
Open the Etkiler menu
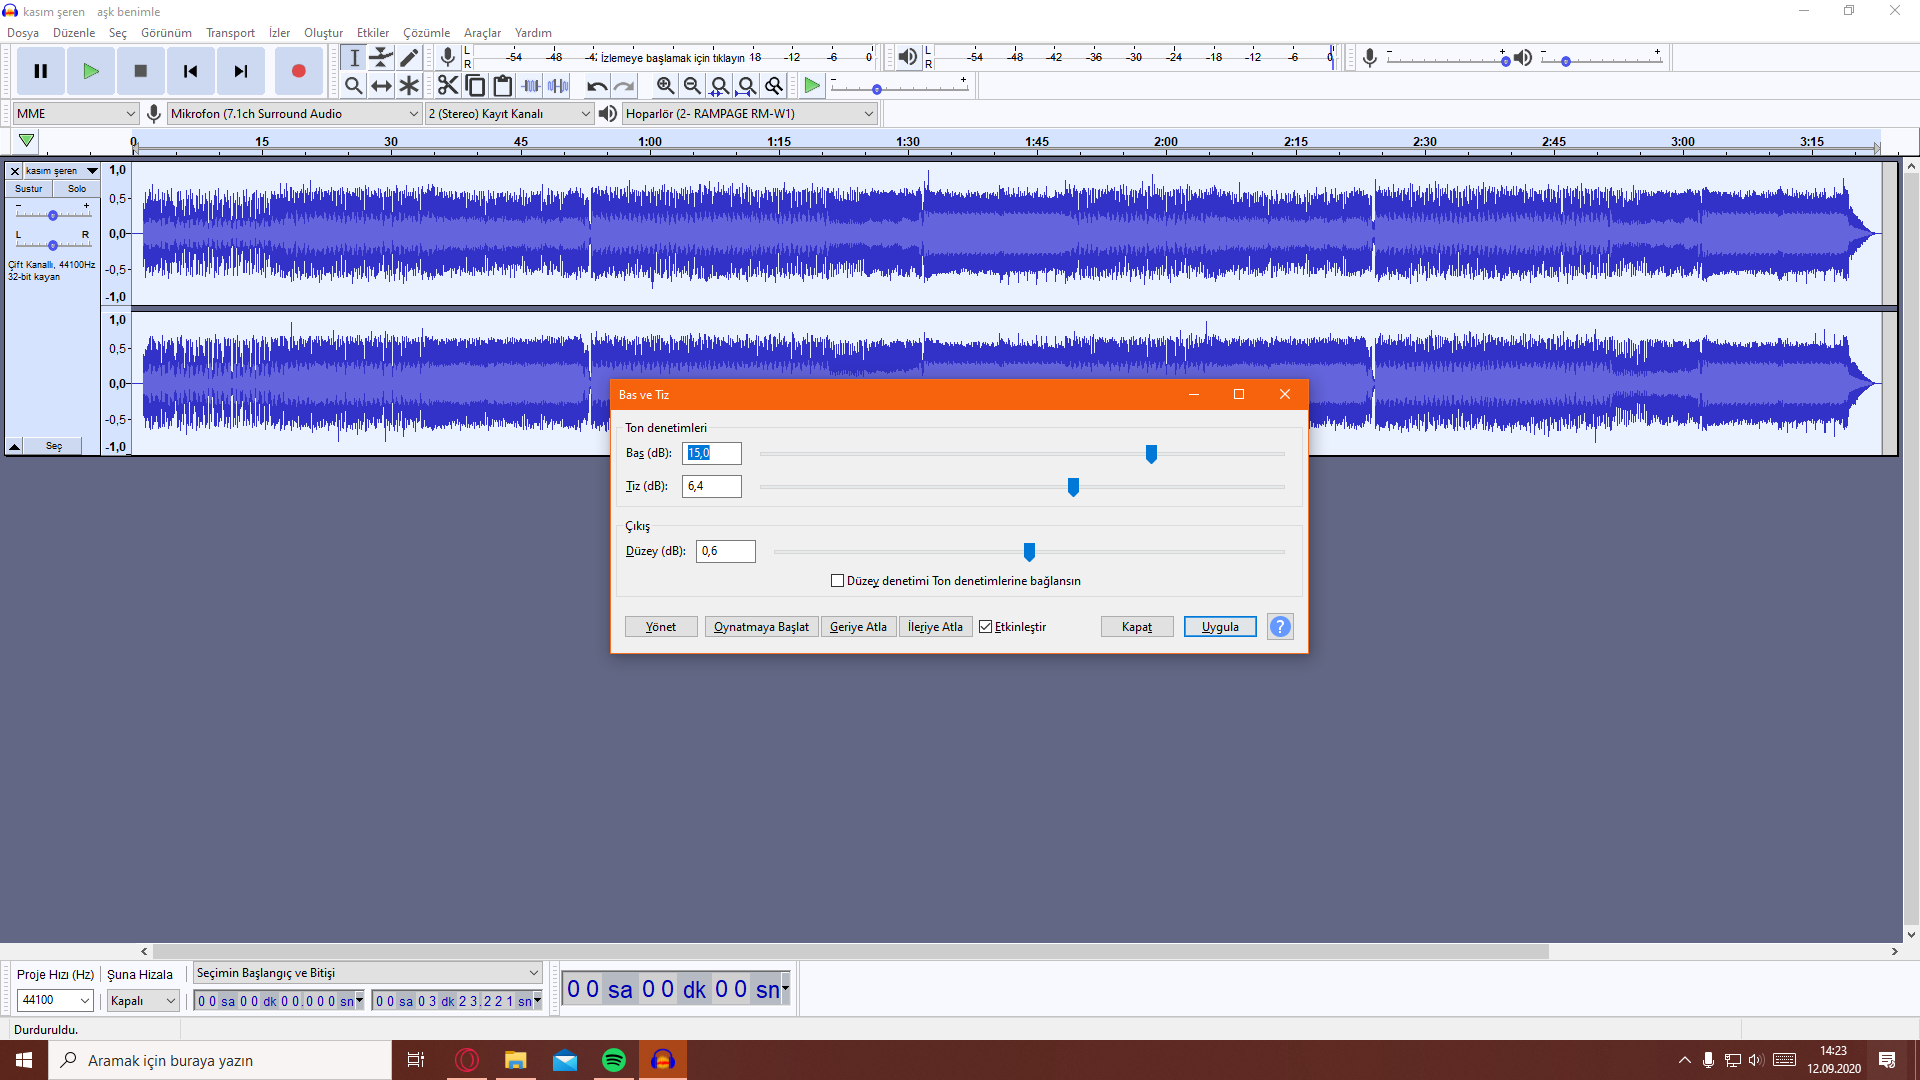(373, 33)
